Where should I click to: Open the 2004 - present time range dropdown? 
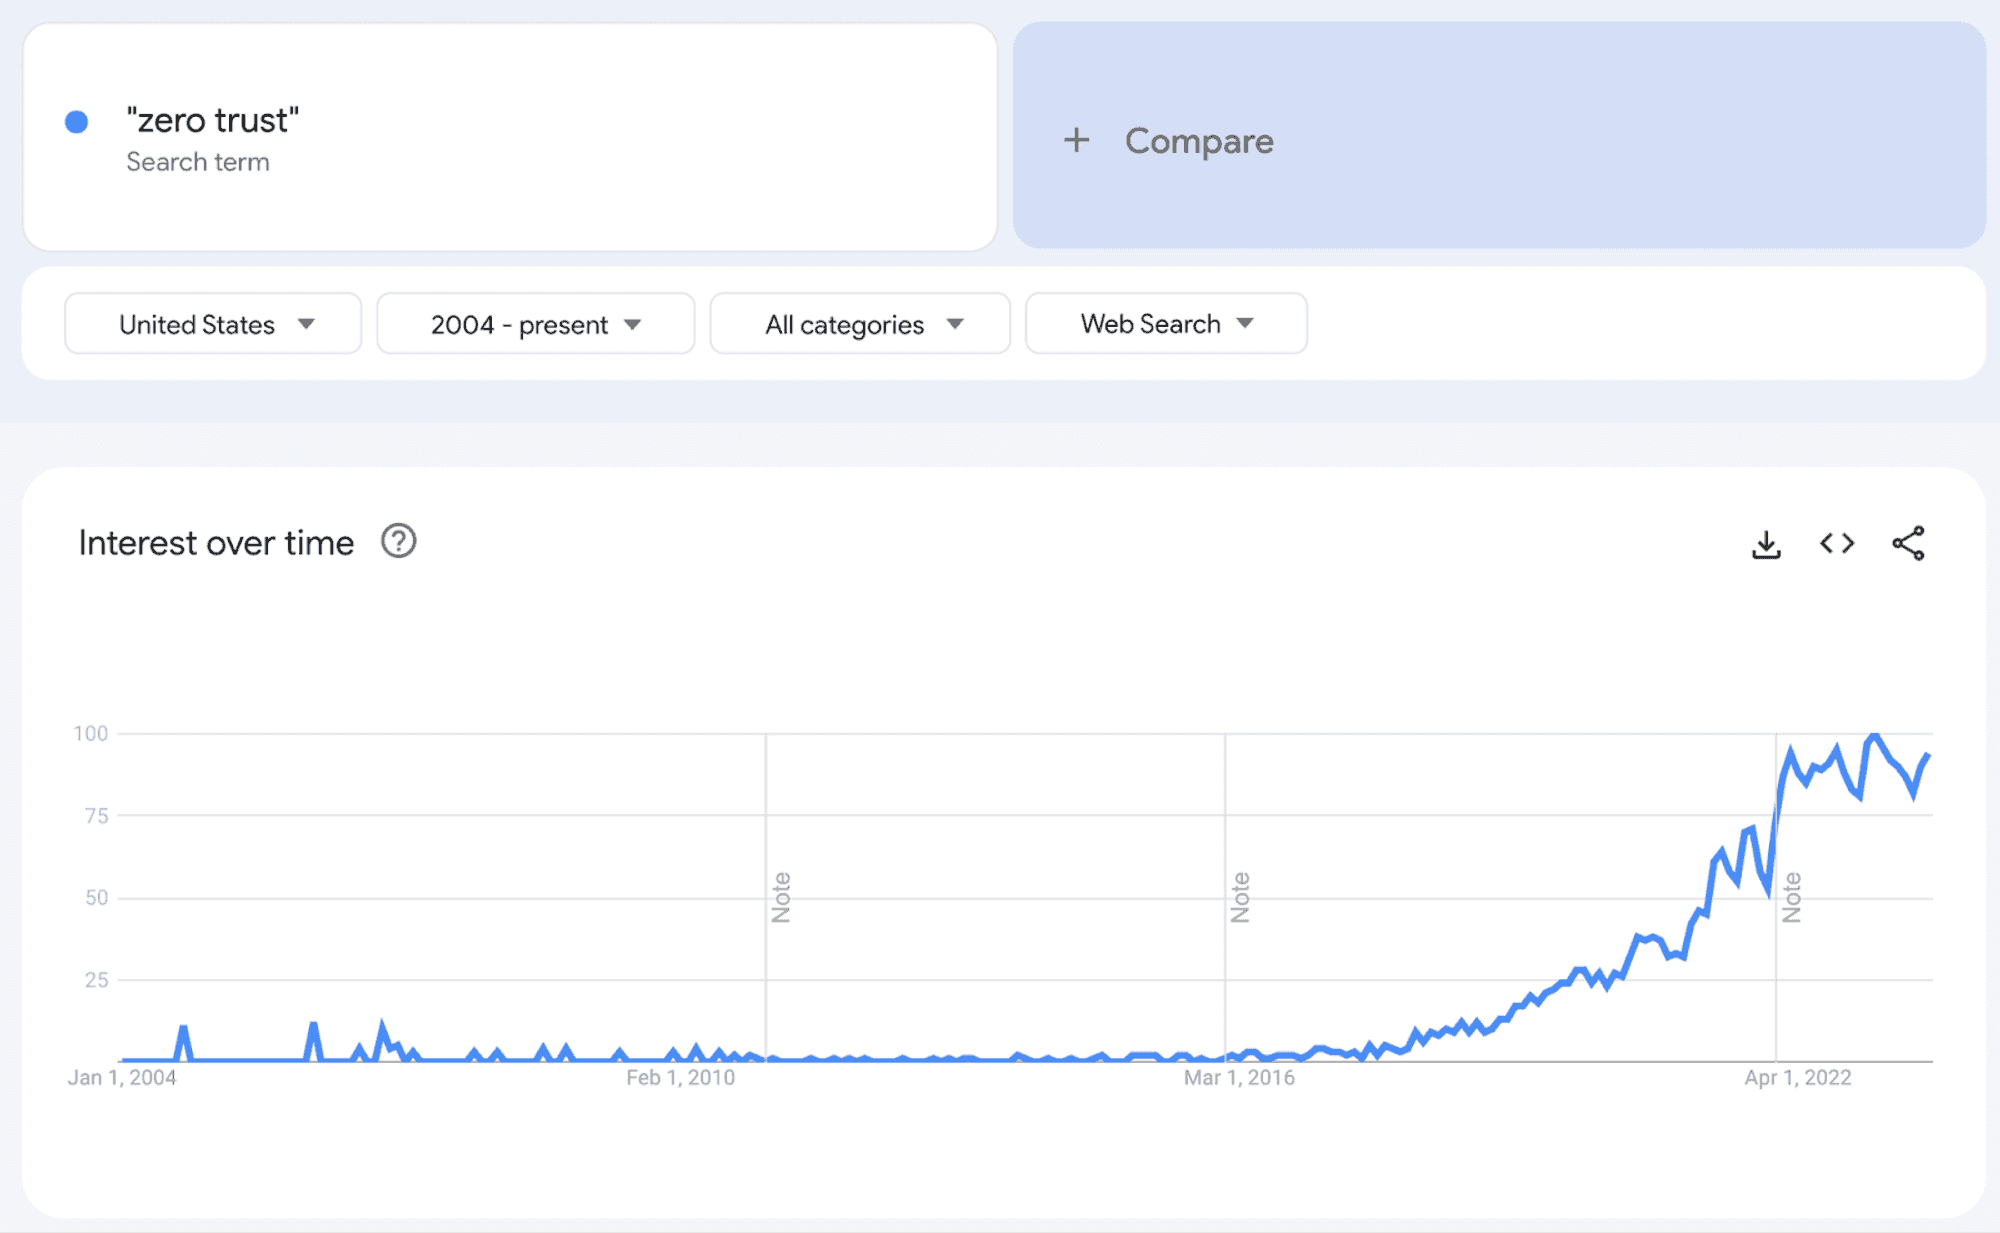(x=535, y=323)
